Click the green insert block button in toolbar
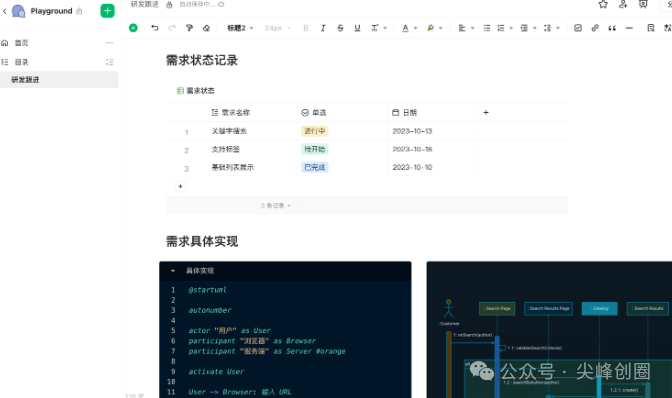The image size is (672, 398). tap(133, 28)
